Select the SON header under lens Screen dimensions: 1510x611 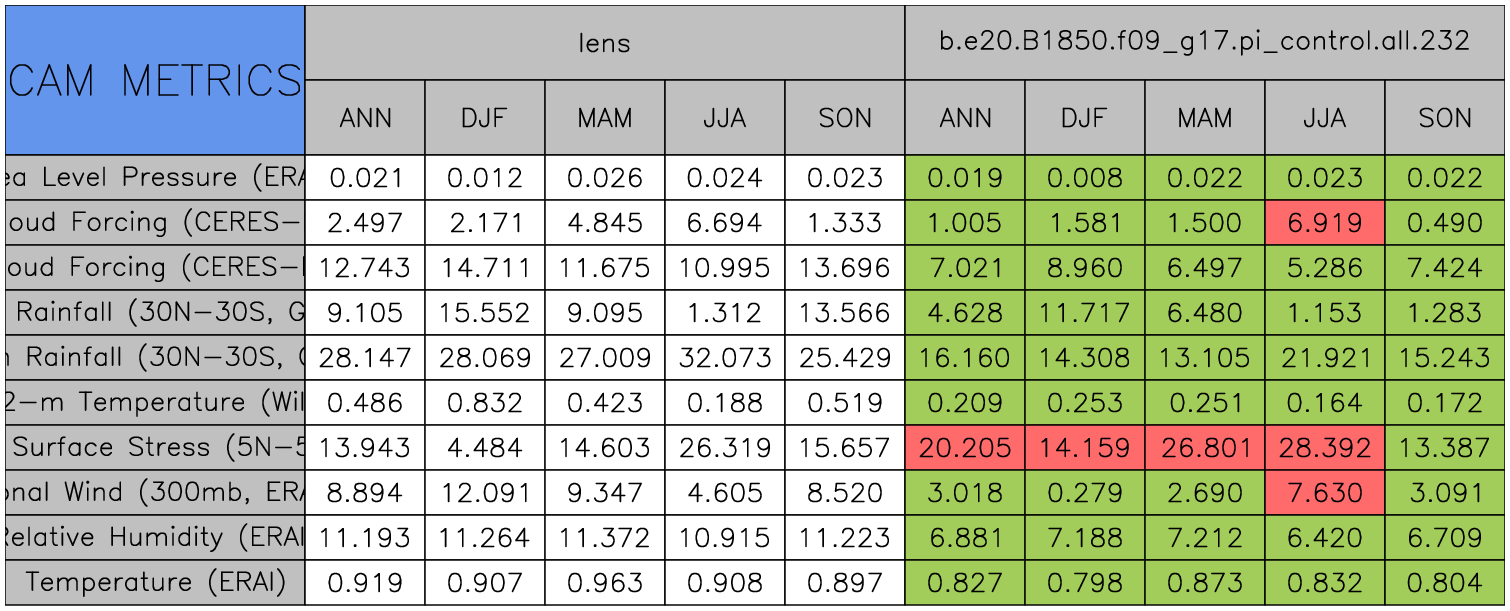[845, 118]
